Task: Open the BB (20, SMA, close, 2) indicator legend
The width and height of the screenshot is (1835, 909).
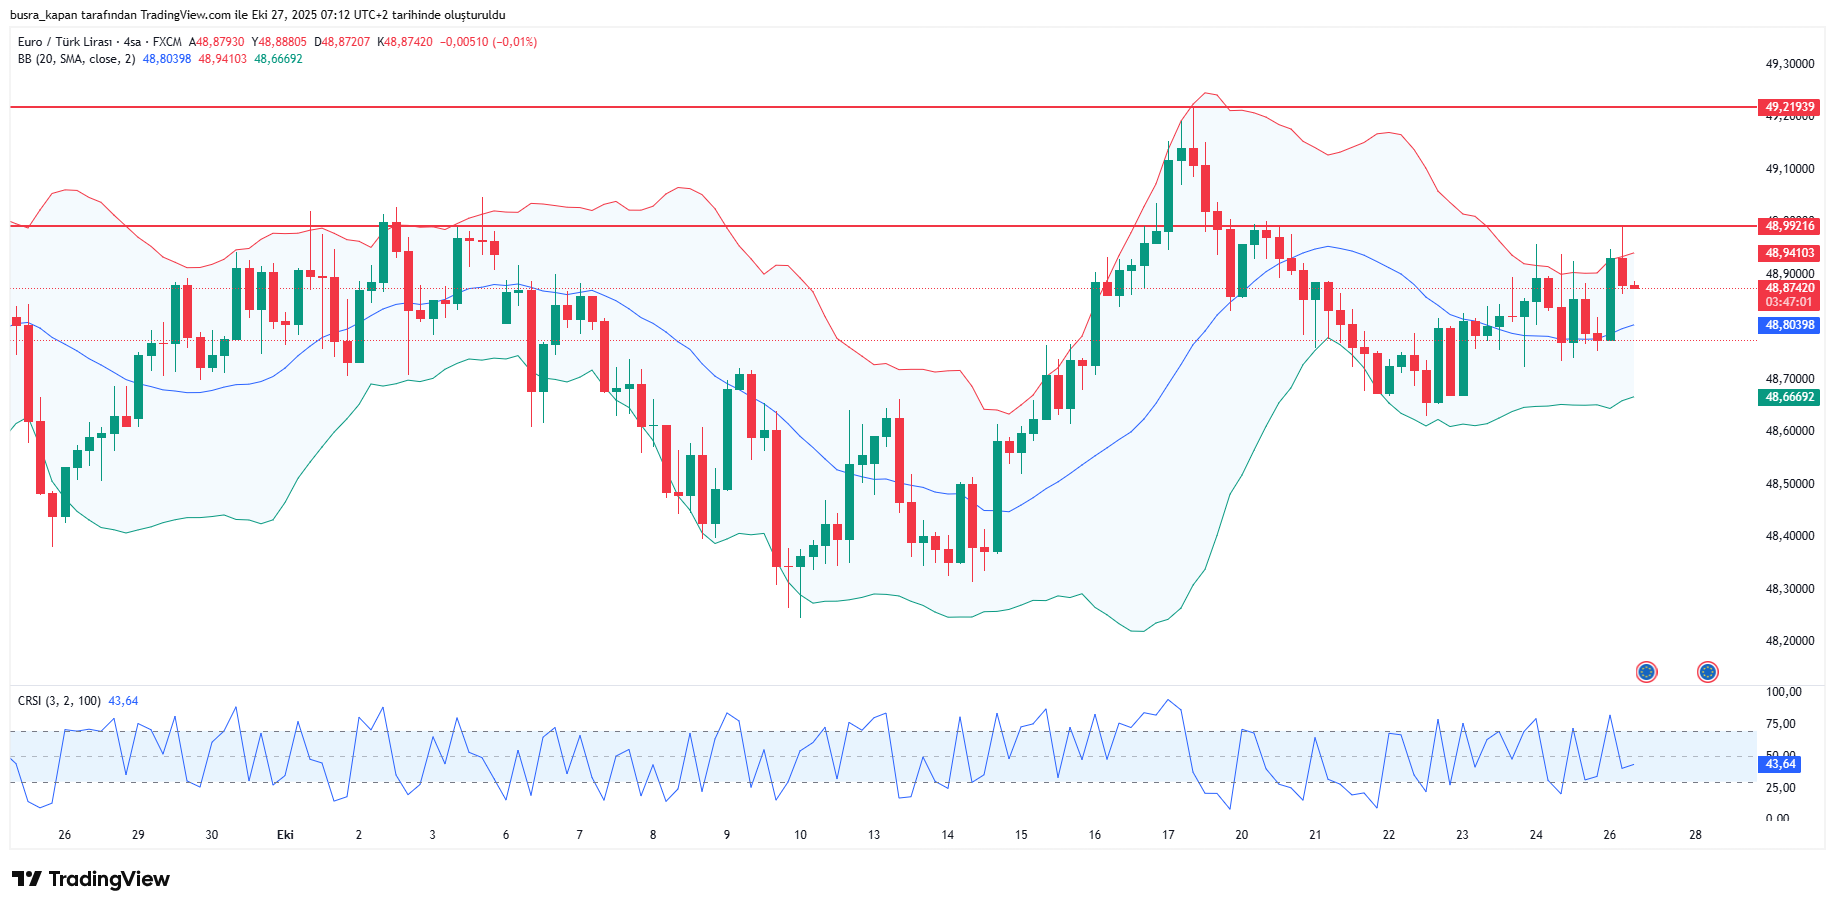Action: (76, 59)
